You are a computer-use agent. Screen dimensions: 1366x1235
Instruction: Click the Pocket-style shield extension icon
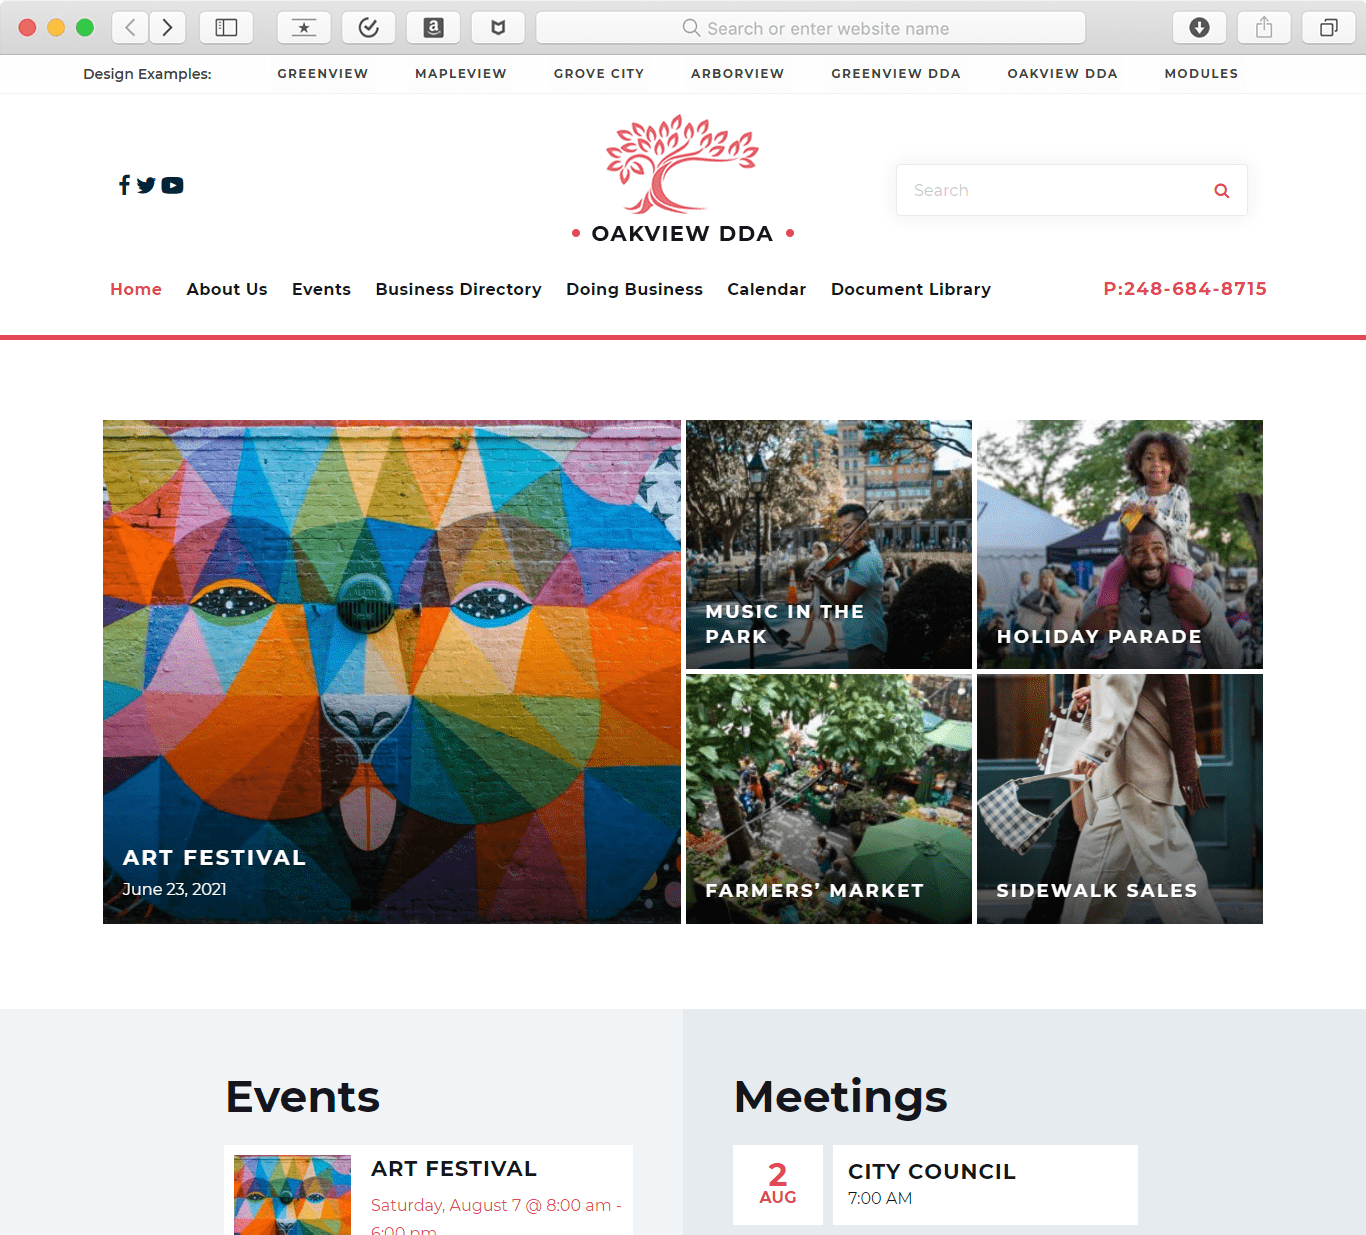point(498,28)
